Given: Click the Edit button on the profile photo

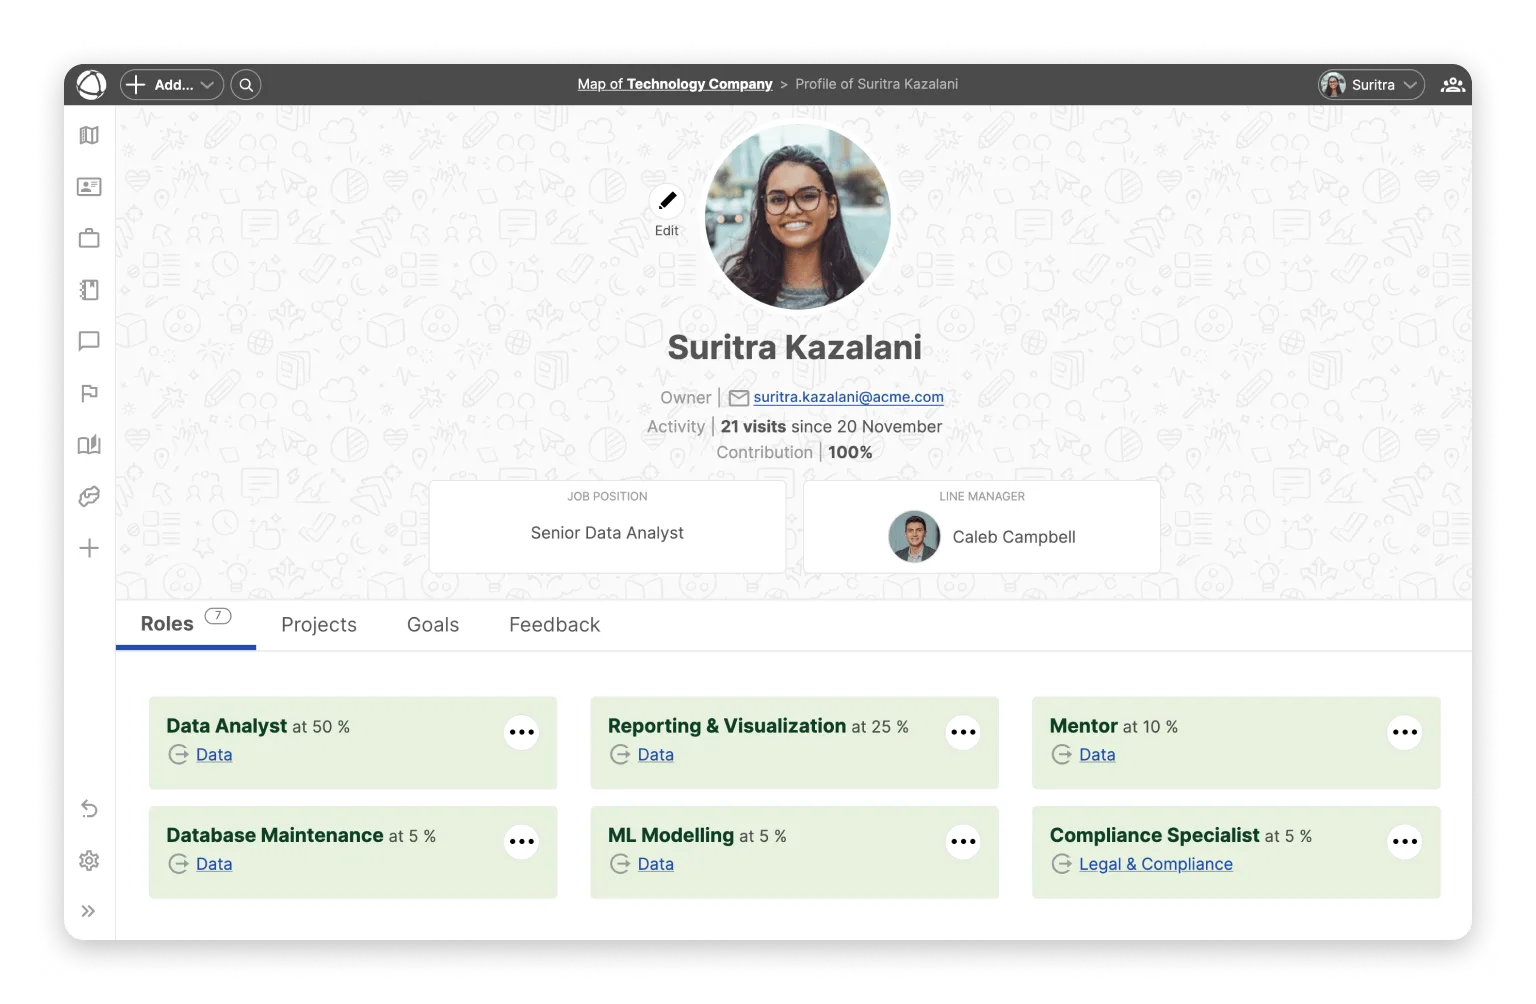Looking at the screenshot, I should click(666, 207).
